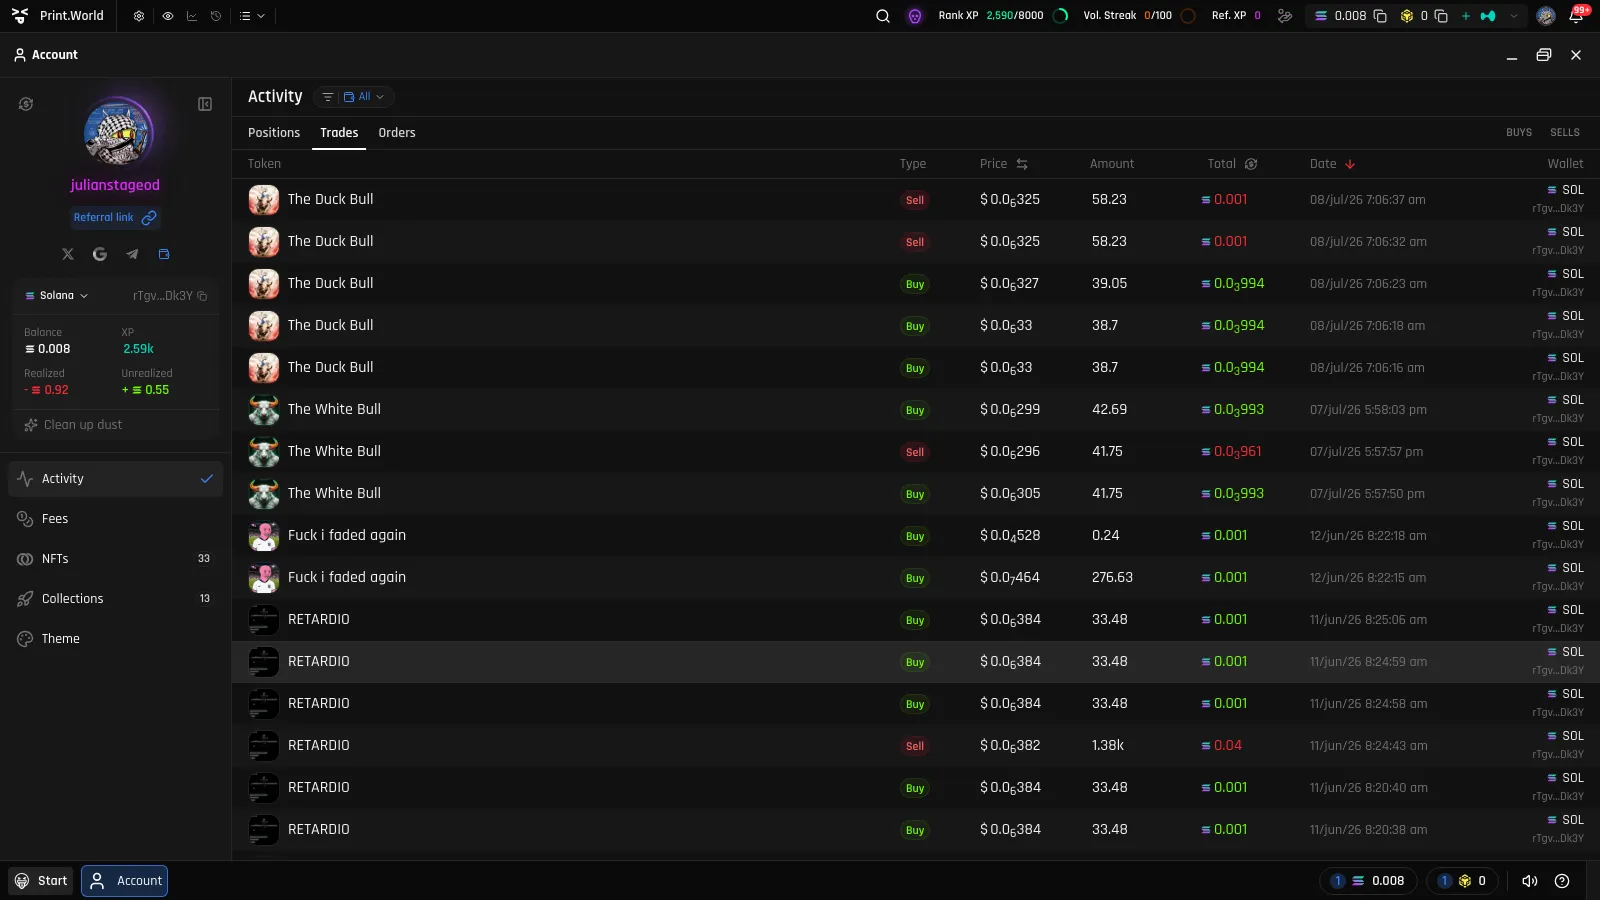The width and height of the screenshot is (1600, 900).
Task: Open the notifications bell with 99+ badge
Action: 1576,16
